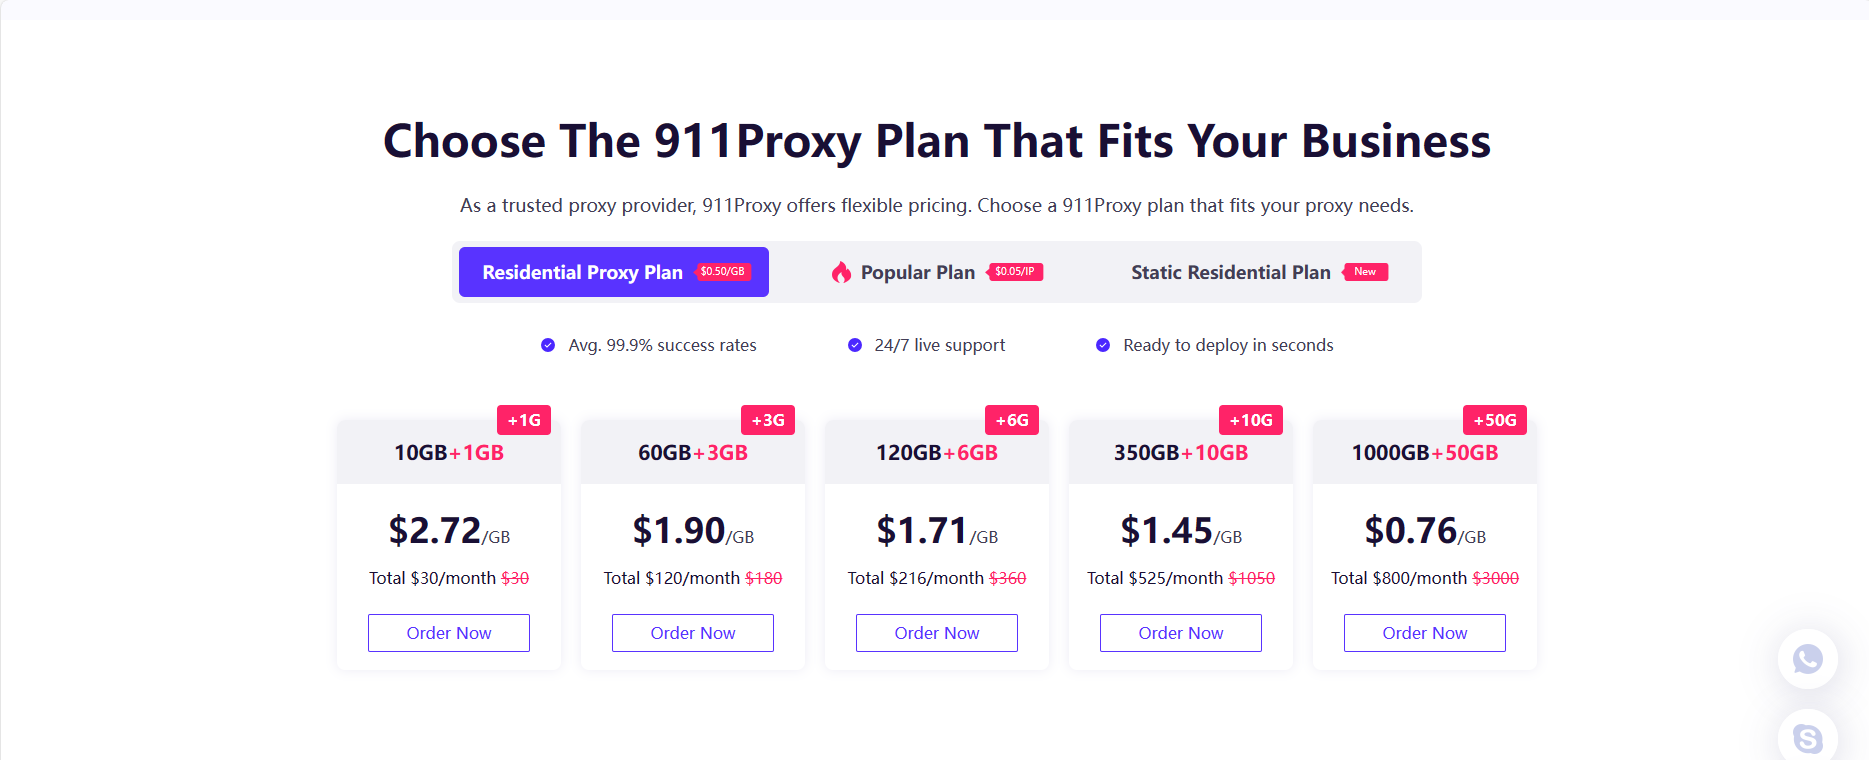Order the 1000GB+50GB plan
The image size is (1869, 760).
click(1425, 633)
